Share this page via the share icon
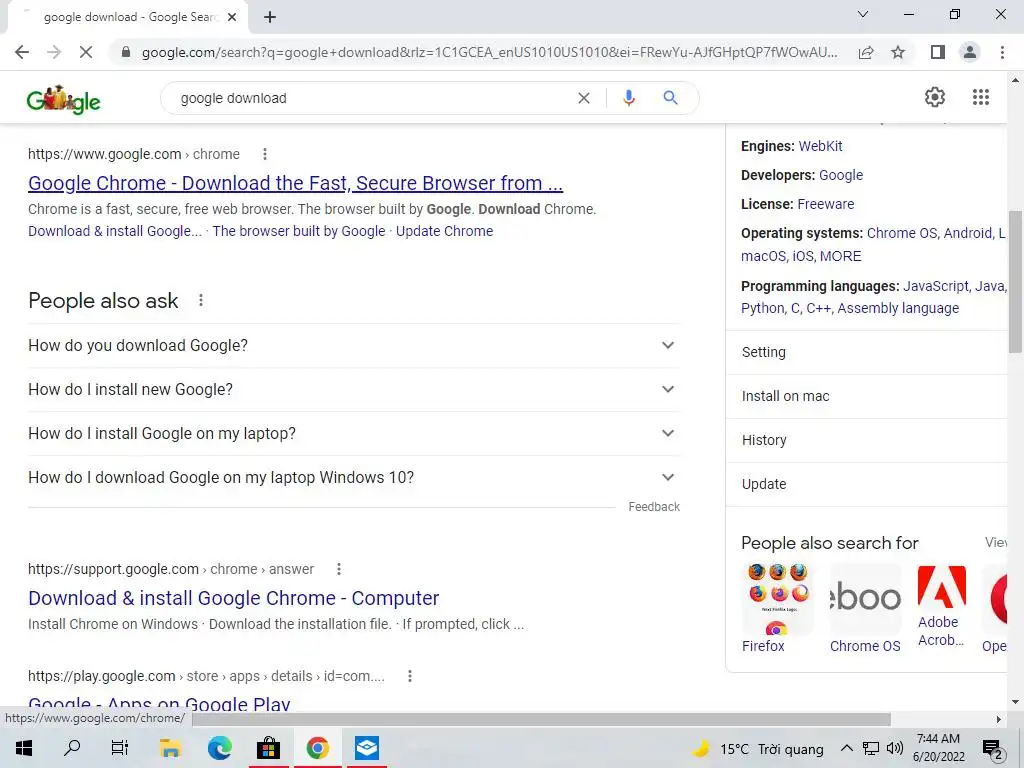The width and height of the screenshot is (1024, 768). [x=866, y=52]
